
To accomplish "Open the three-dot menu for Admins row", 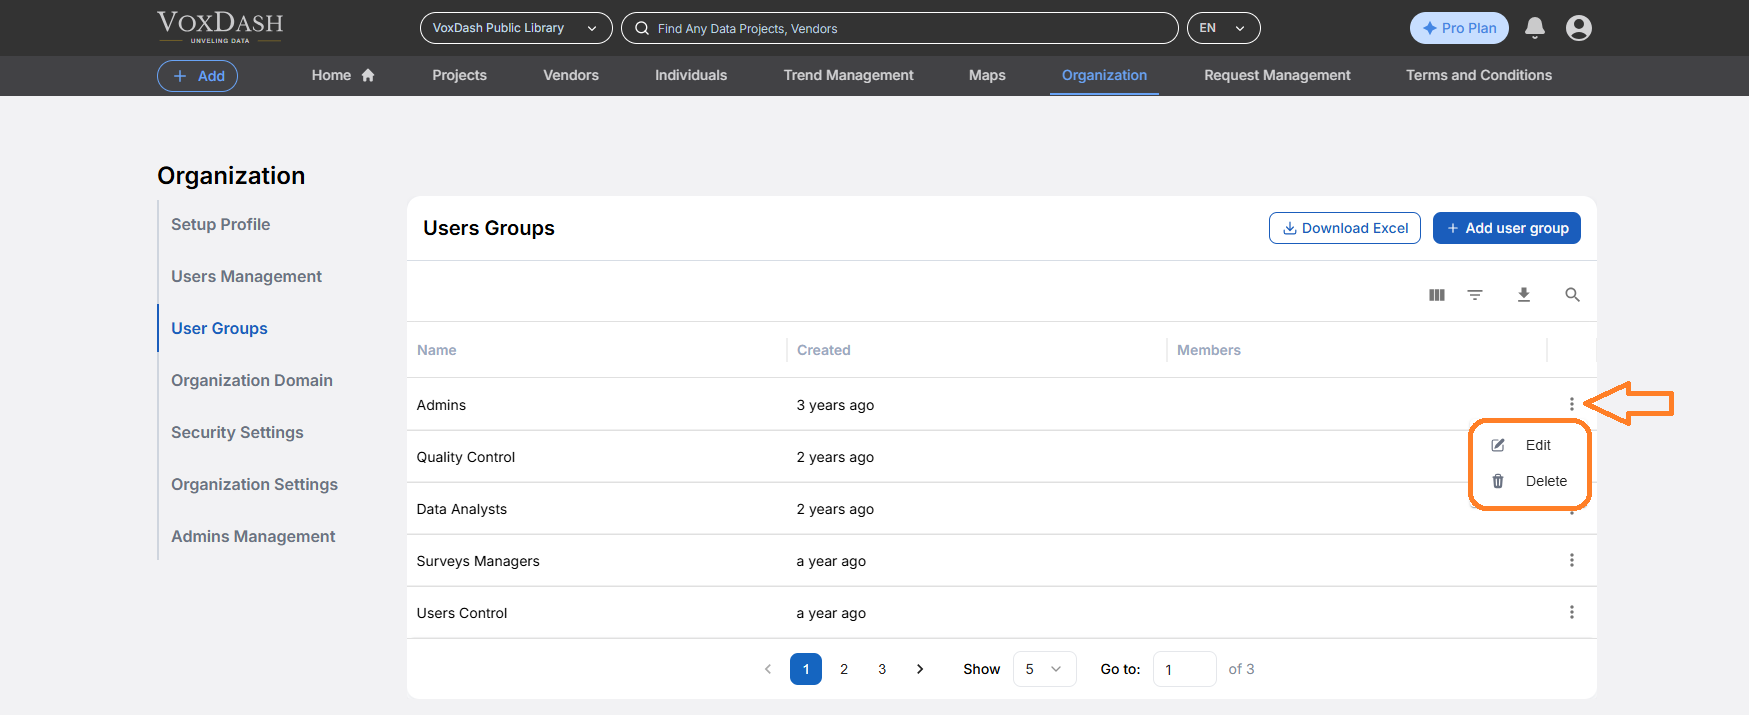I will [1572, 404].
